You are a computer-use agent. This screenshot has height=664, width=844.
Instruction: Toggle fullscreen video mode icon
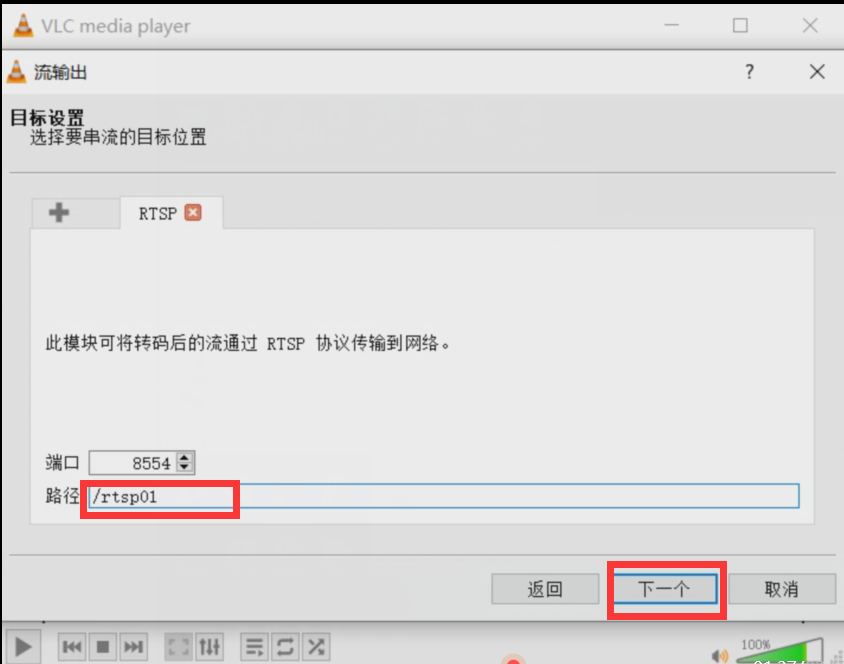point(179,646)
